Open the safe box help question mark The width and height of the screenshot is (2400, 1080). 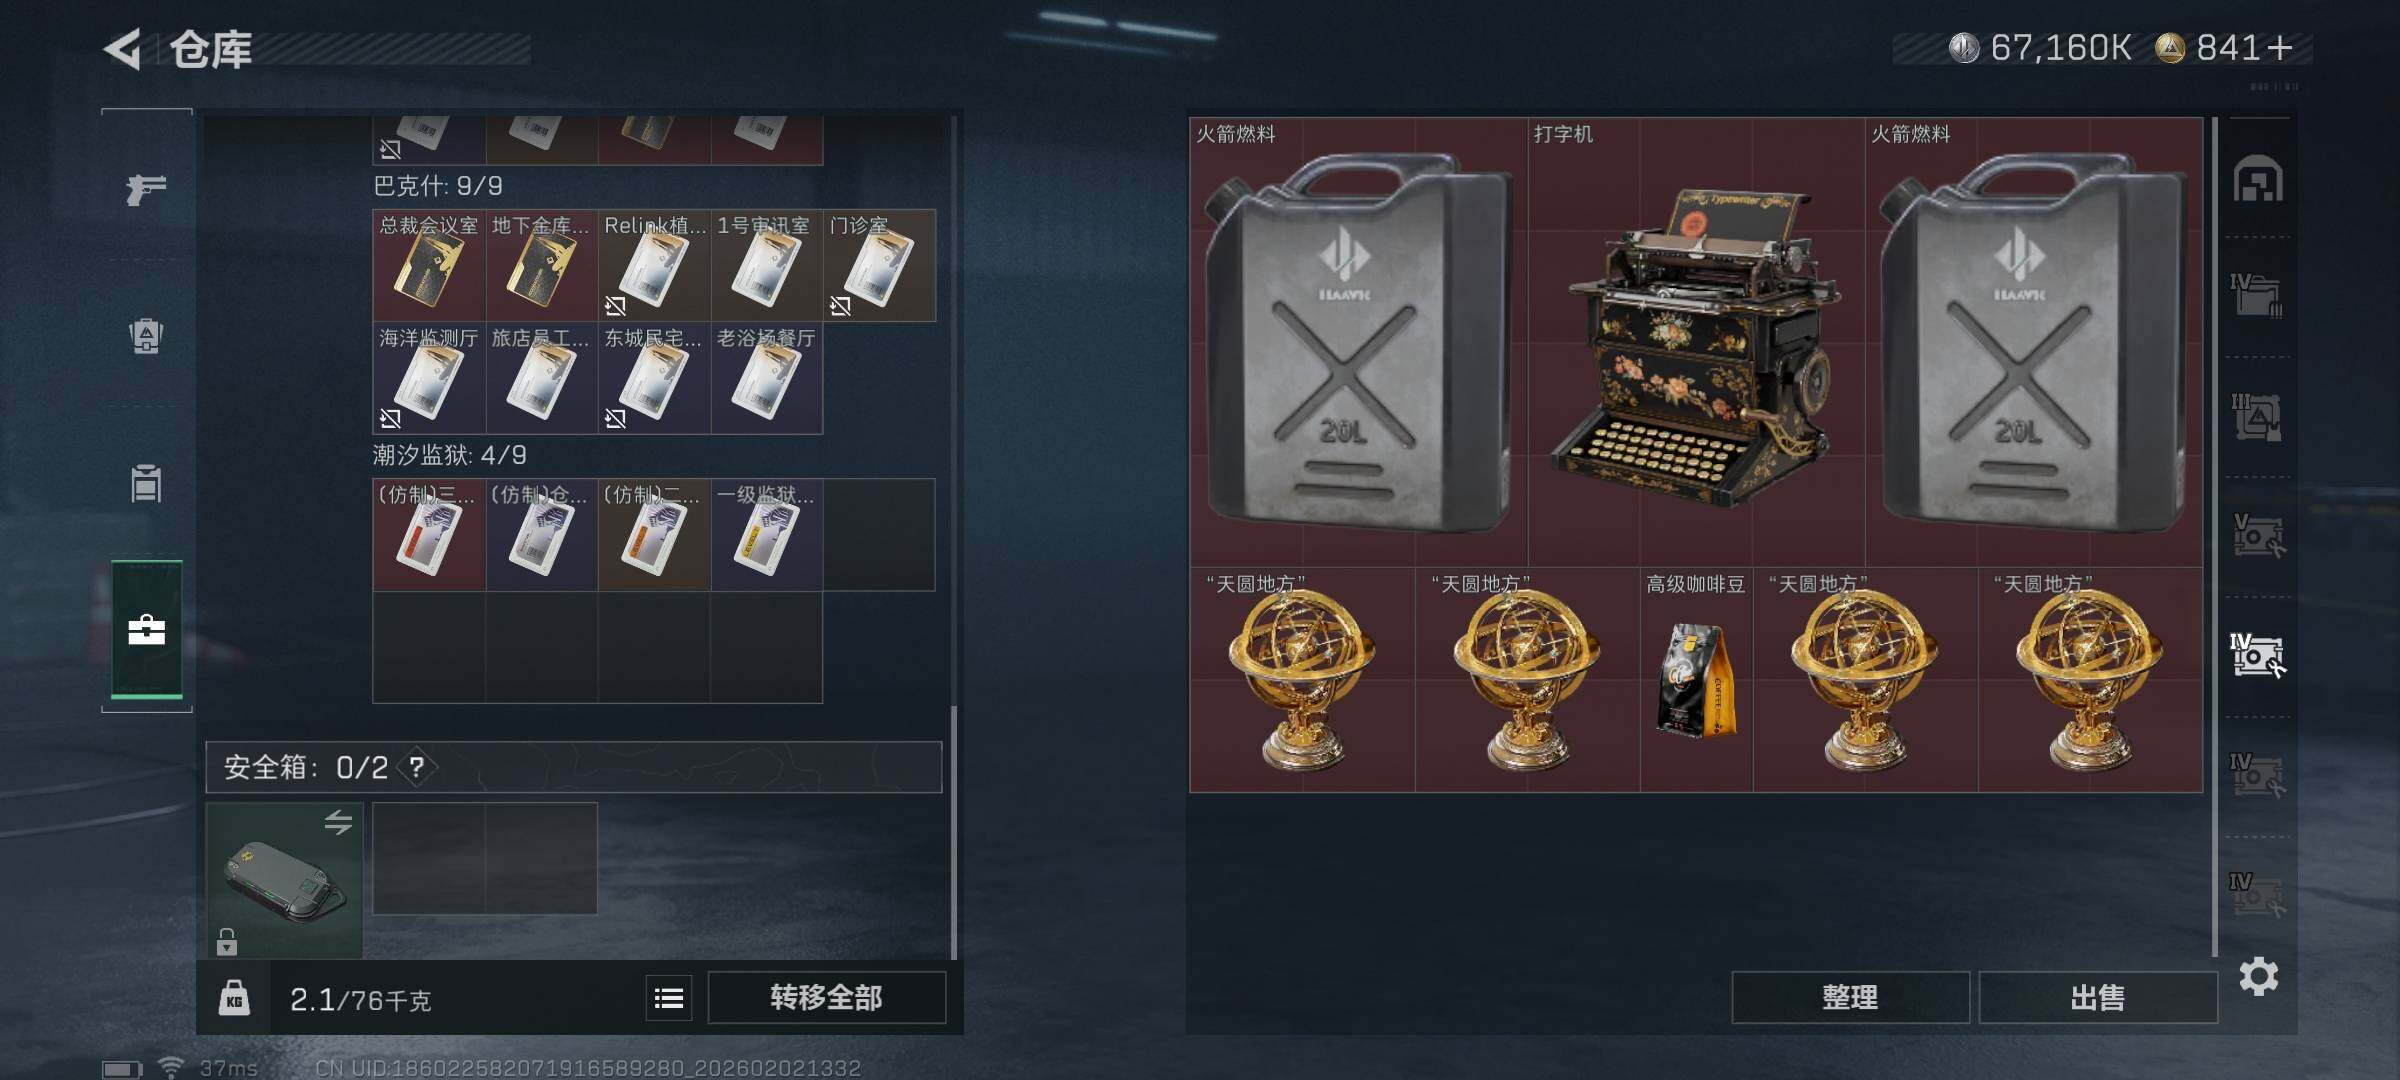[x=417, y=767]
